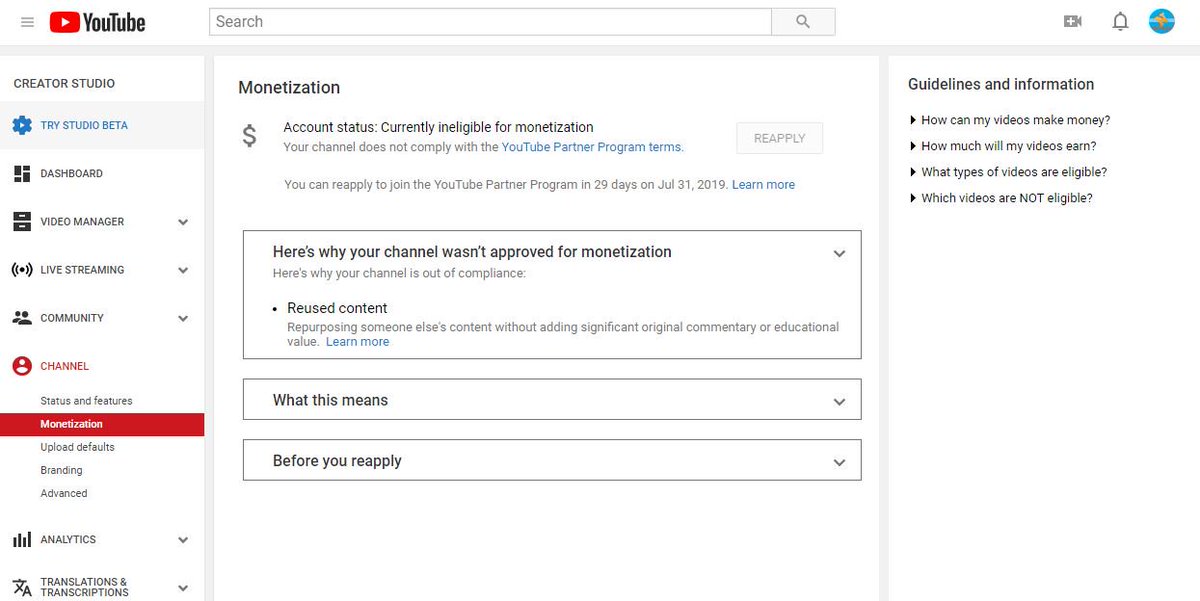Open the create video camera icon
This screenshot has height=601, width=1200.
point(1073,21)
